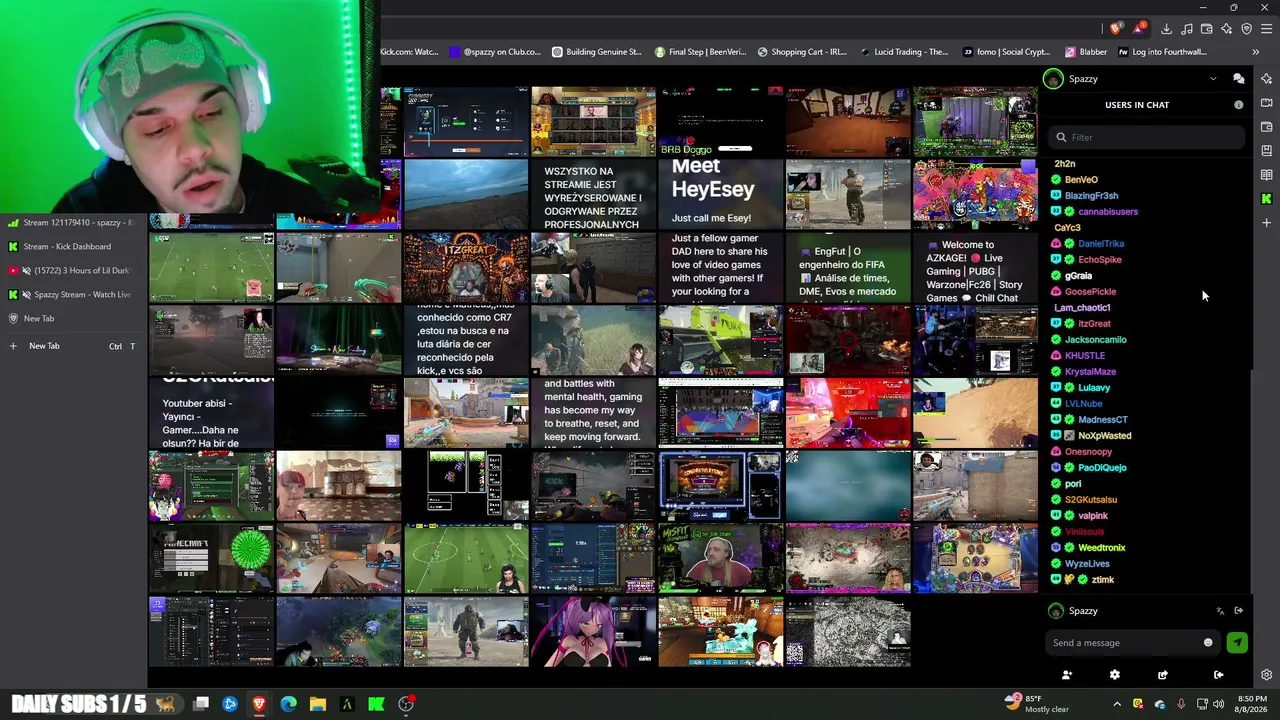This screenshot has height=720, width=1280.
Task: Open the music playlist icon in toolbar
Action: [1187, 29]
